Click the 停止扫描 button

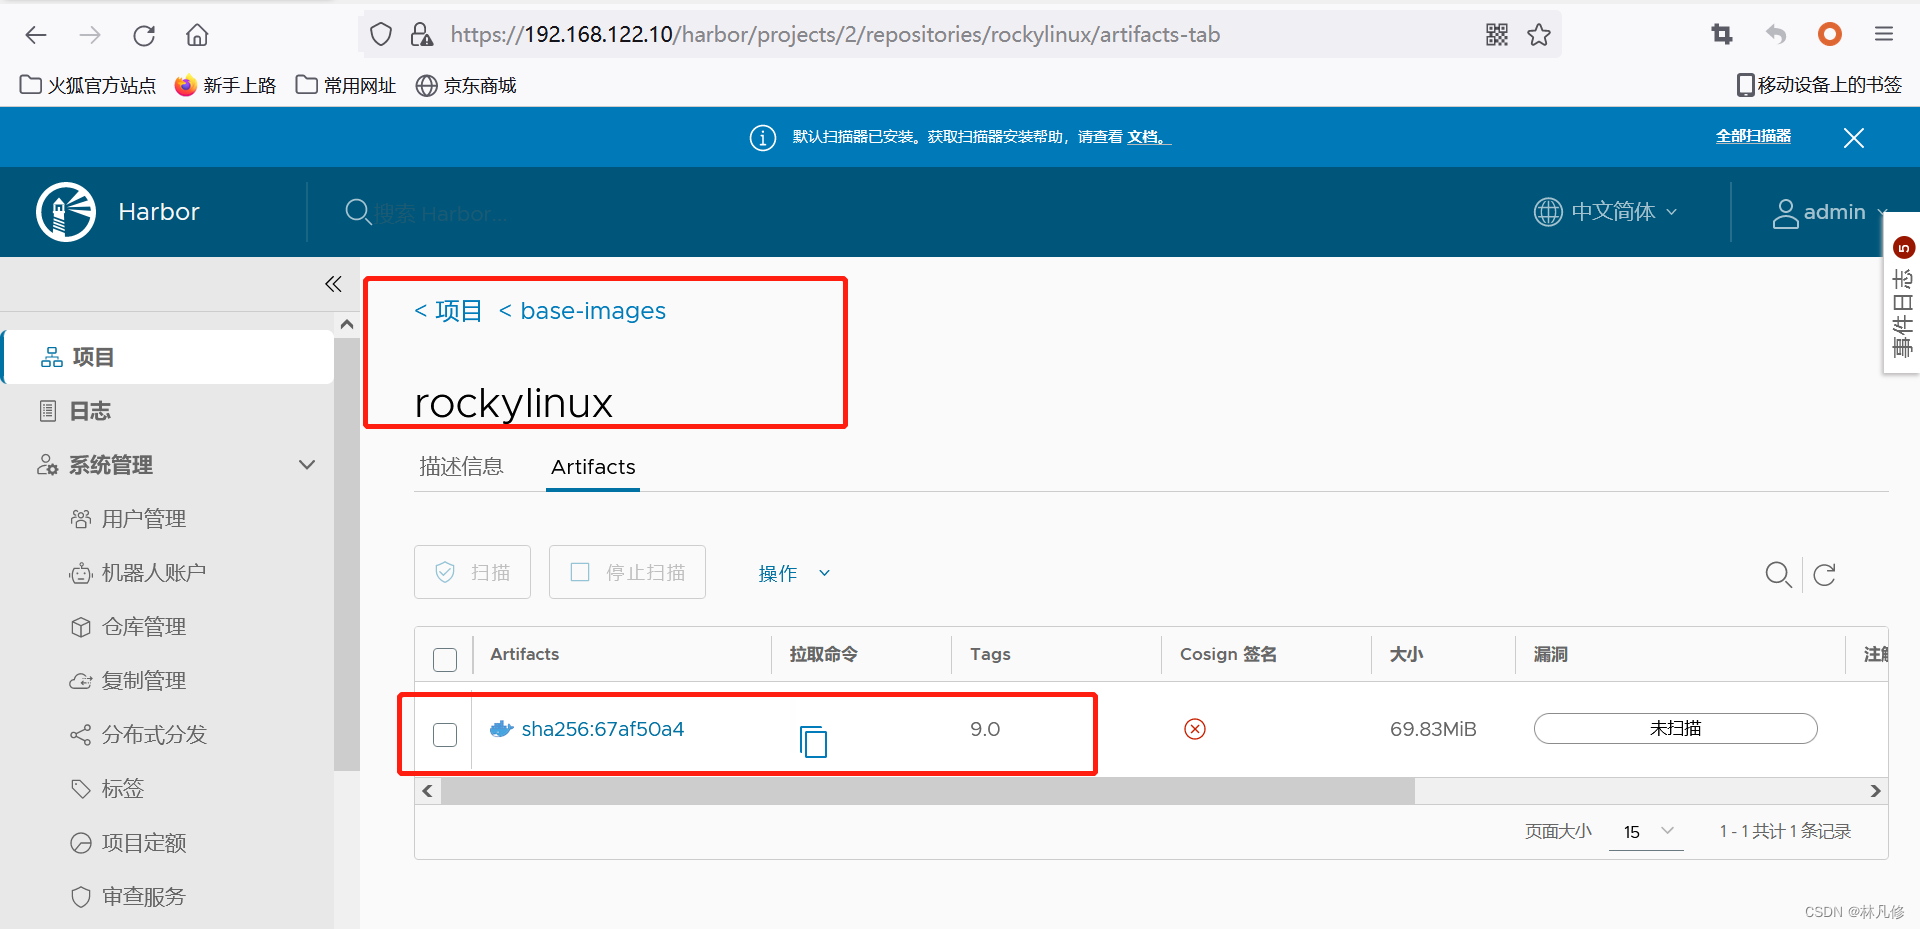point(627,572)
